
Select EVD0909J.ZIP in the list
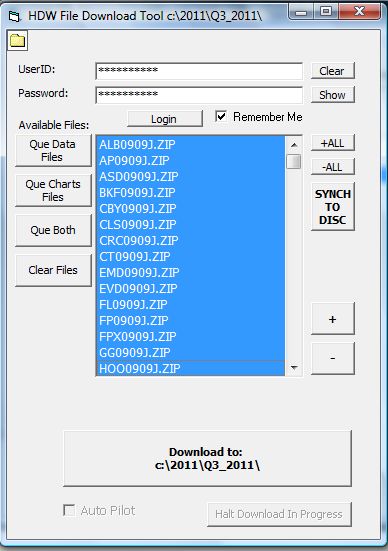click(190, 289)
